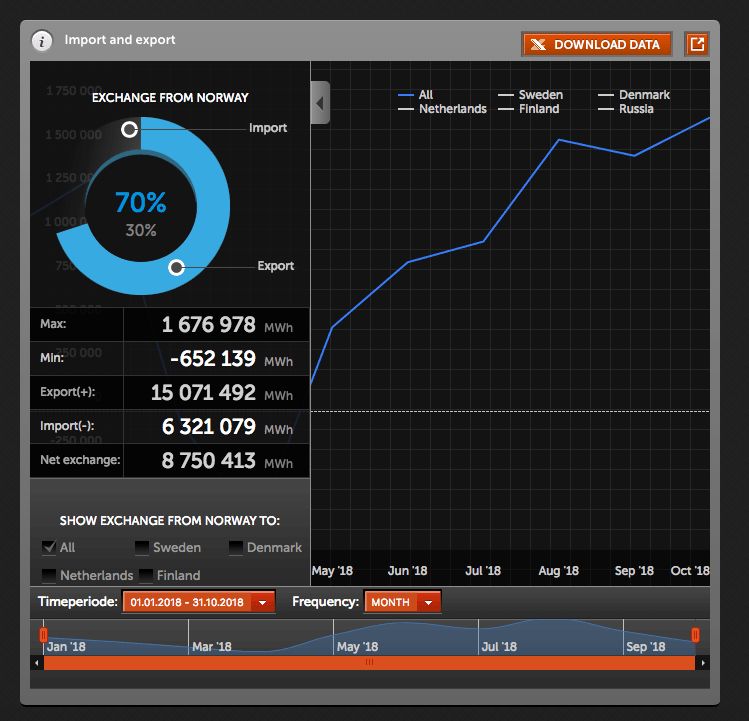Screen dimensions: 749x721
Task: Click the timeline scrollbar left arrow
Action: (38, 663)
